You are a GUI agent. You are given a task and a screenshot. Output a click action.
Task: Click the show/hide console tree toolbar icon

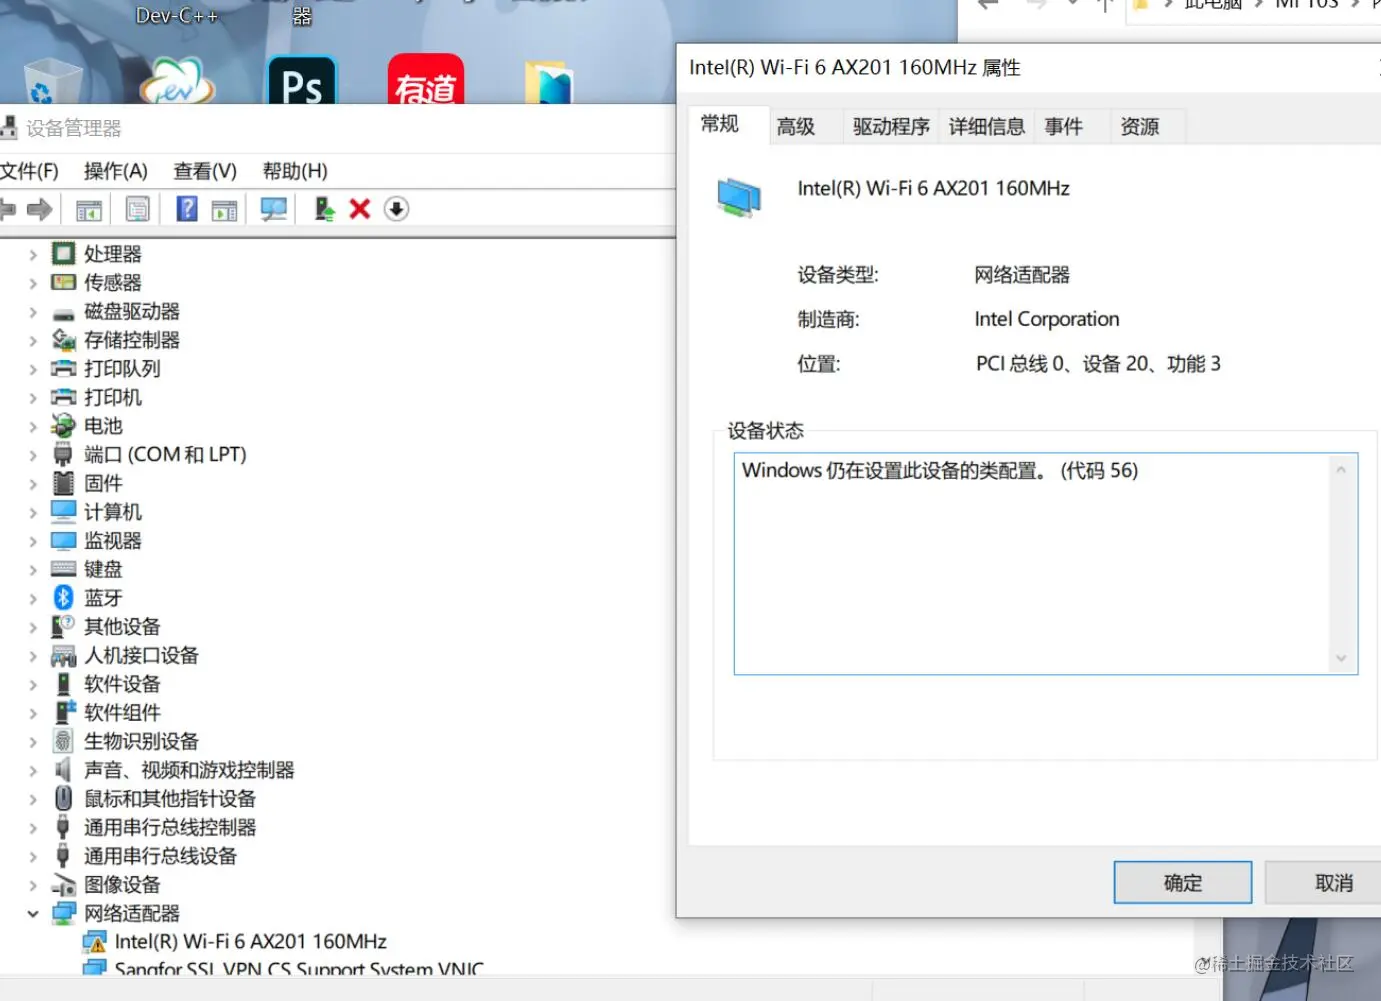[x=89, y=209]
